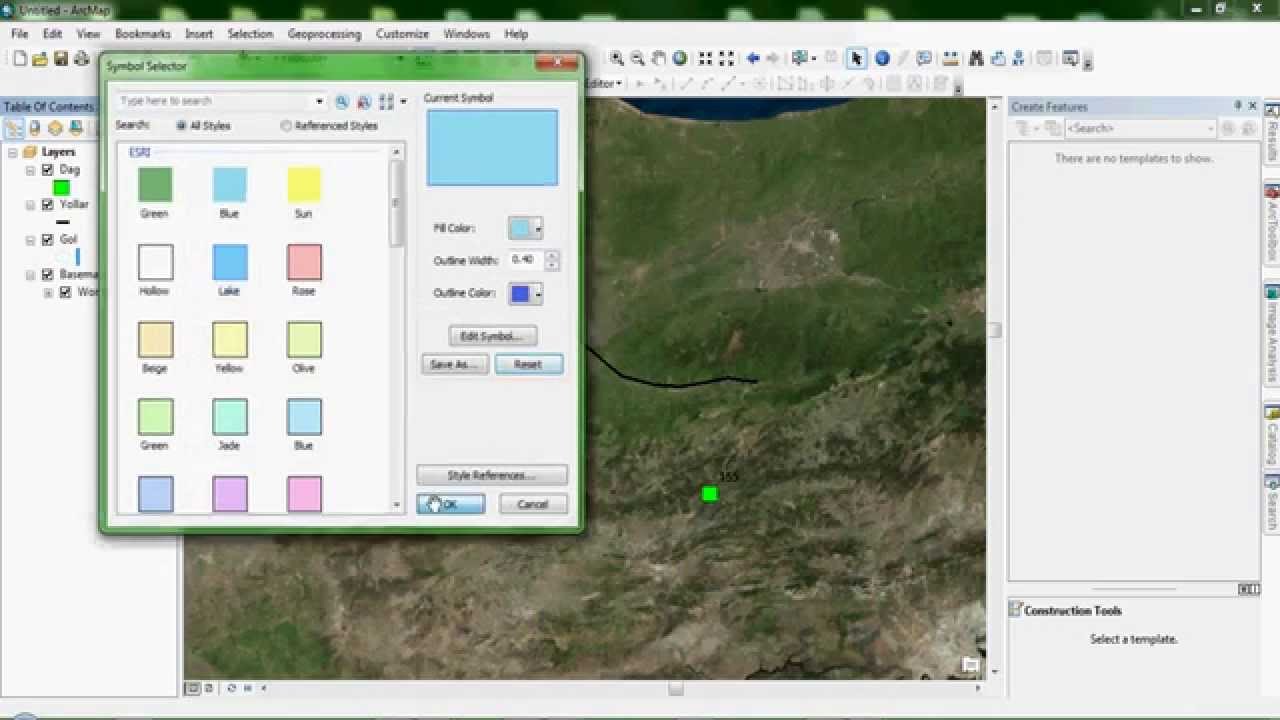Image resolution: width=1280 pixels, height=720 pixels.
Task: Choose the All Styles radio button
Action: coord(181,126)
